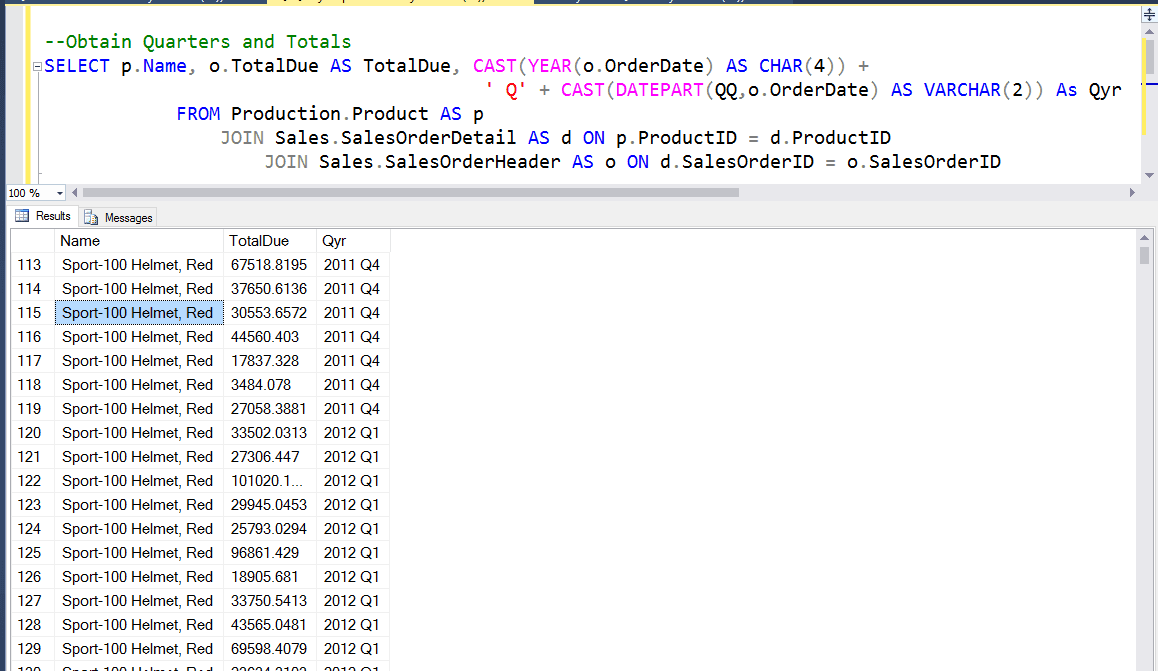This screenshot has width=1158, height=671.
Task: Select the Qyr column header
Action: (x=334, y=241)
